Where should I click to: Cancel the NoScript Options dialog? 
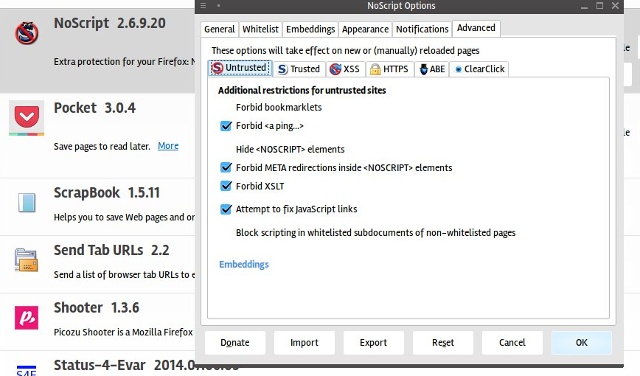click(x=512, y=343)
